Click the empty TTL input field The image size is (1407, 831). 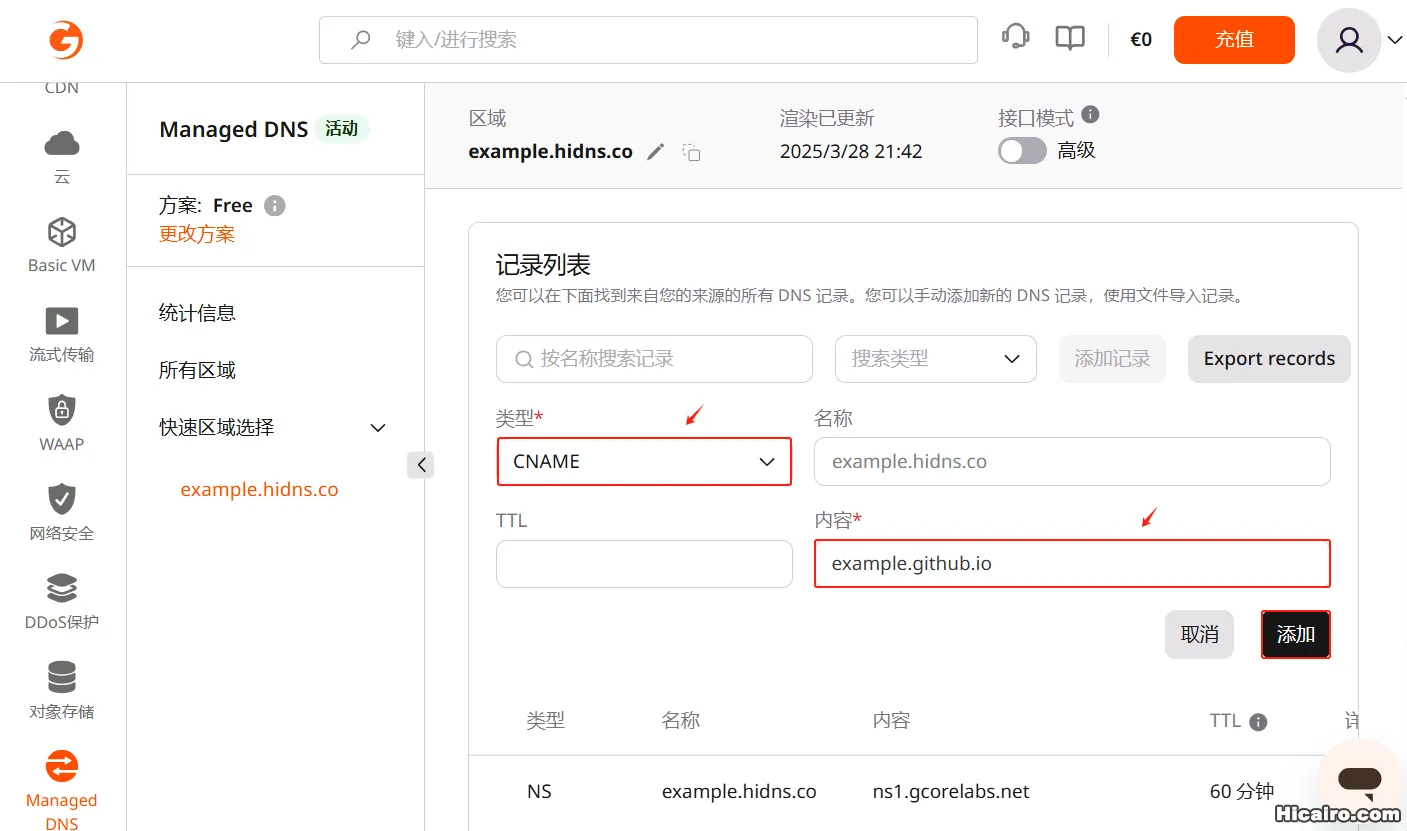644,564
